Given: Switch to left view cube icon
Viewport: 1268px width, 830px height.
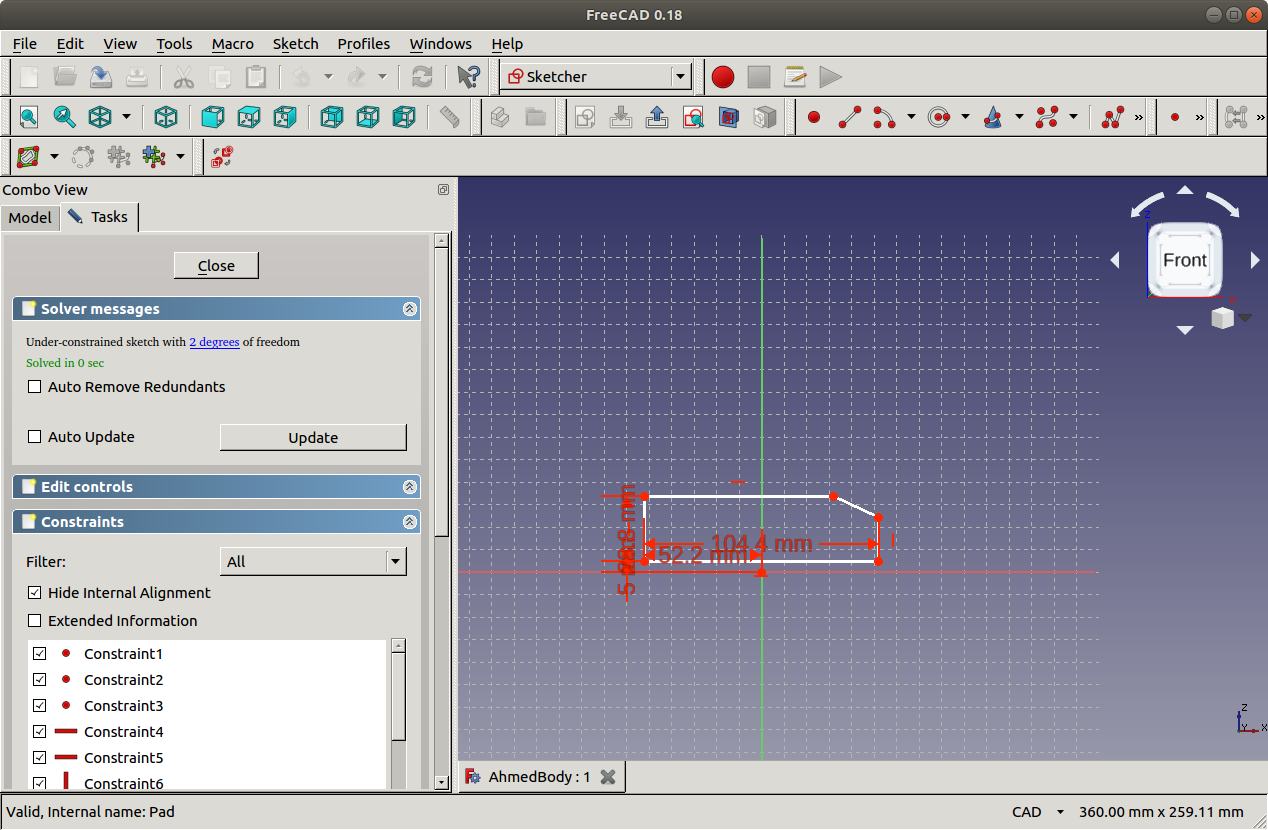Looking at the screenshot, I should [403, 117].
